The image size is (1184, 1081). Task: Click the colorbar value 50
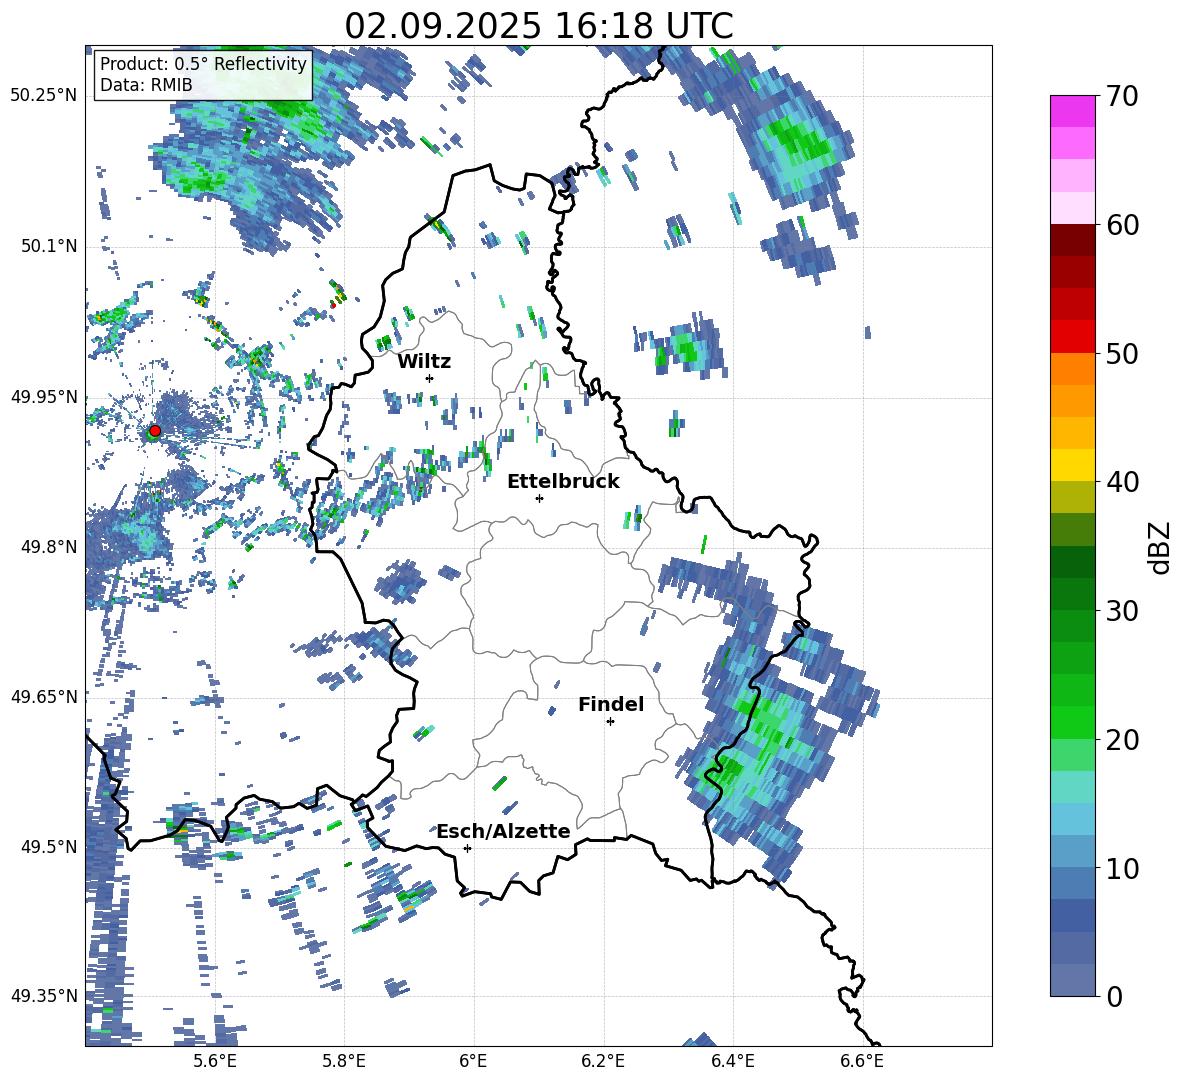click(1121, 354)
